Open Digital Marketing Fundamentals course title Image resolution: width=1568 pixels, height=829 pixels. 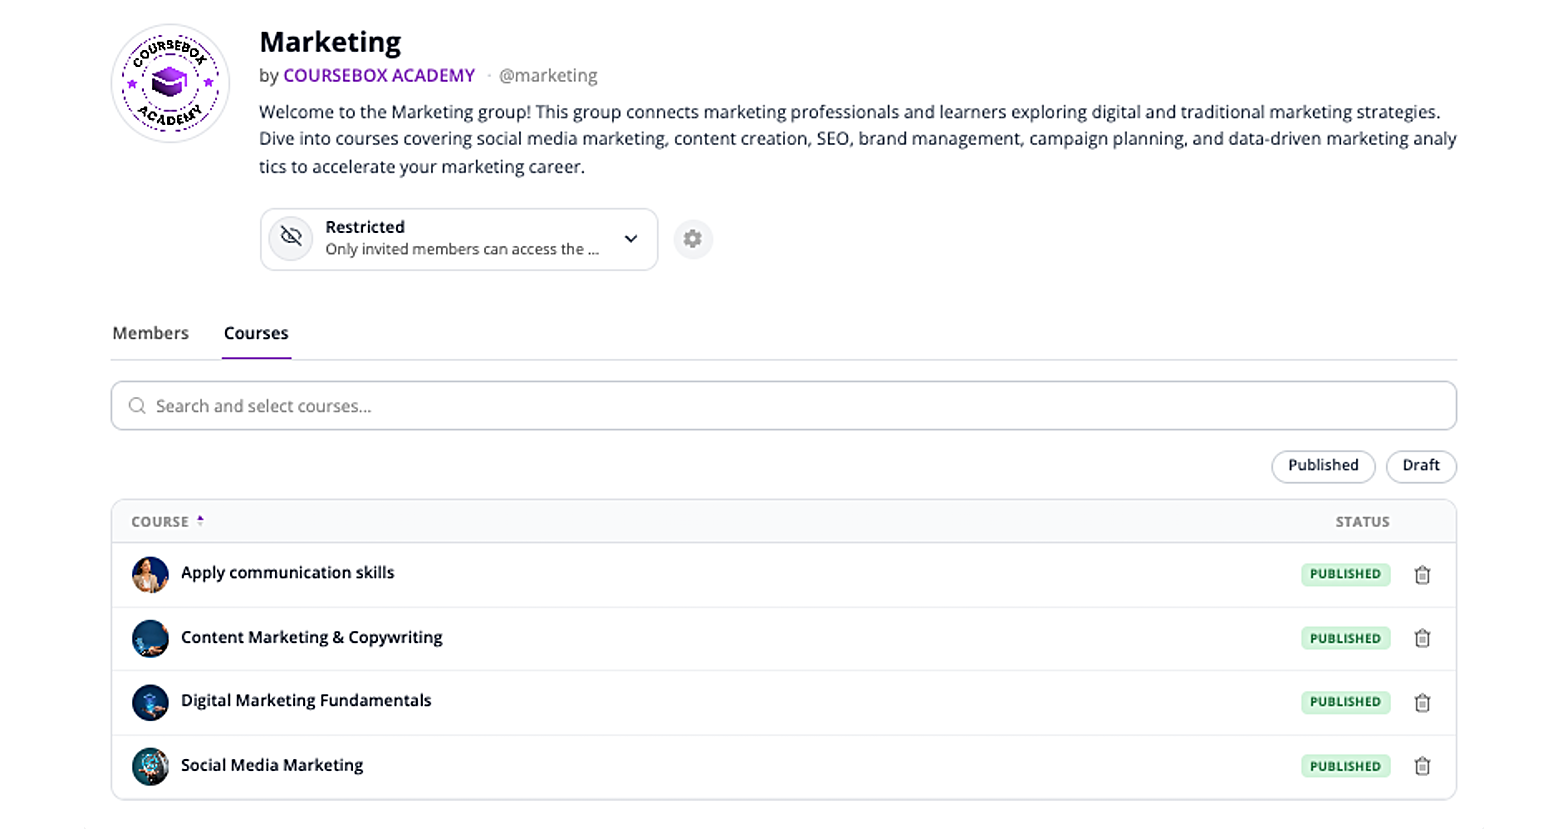coord(306,701)
